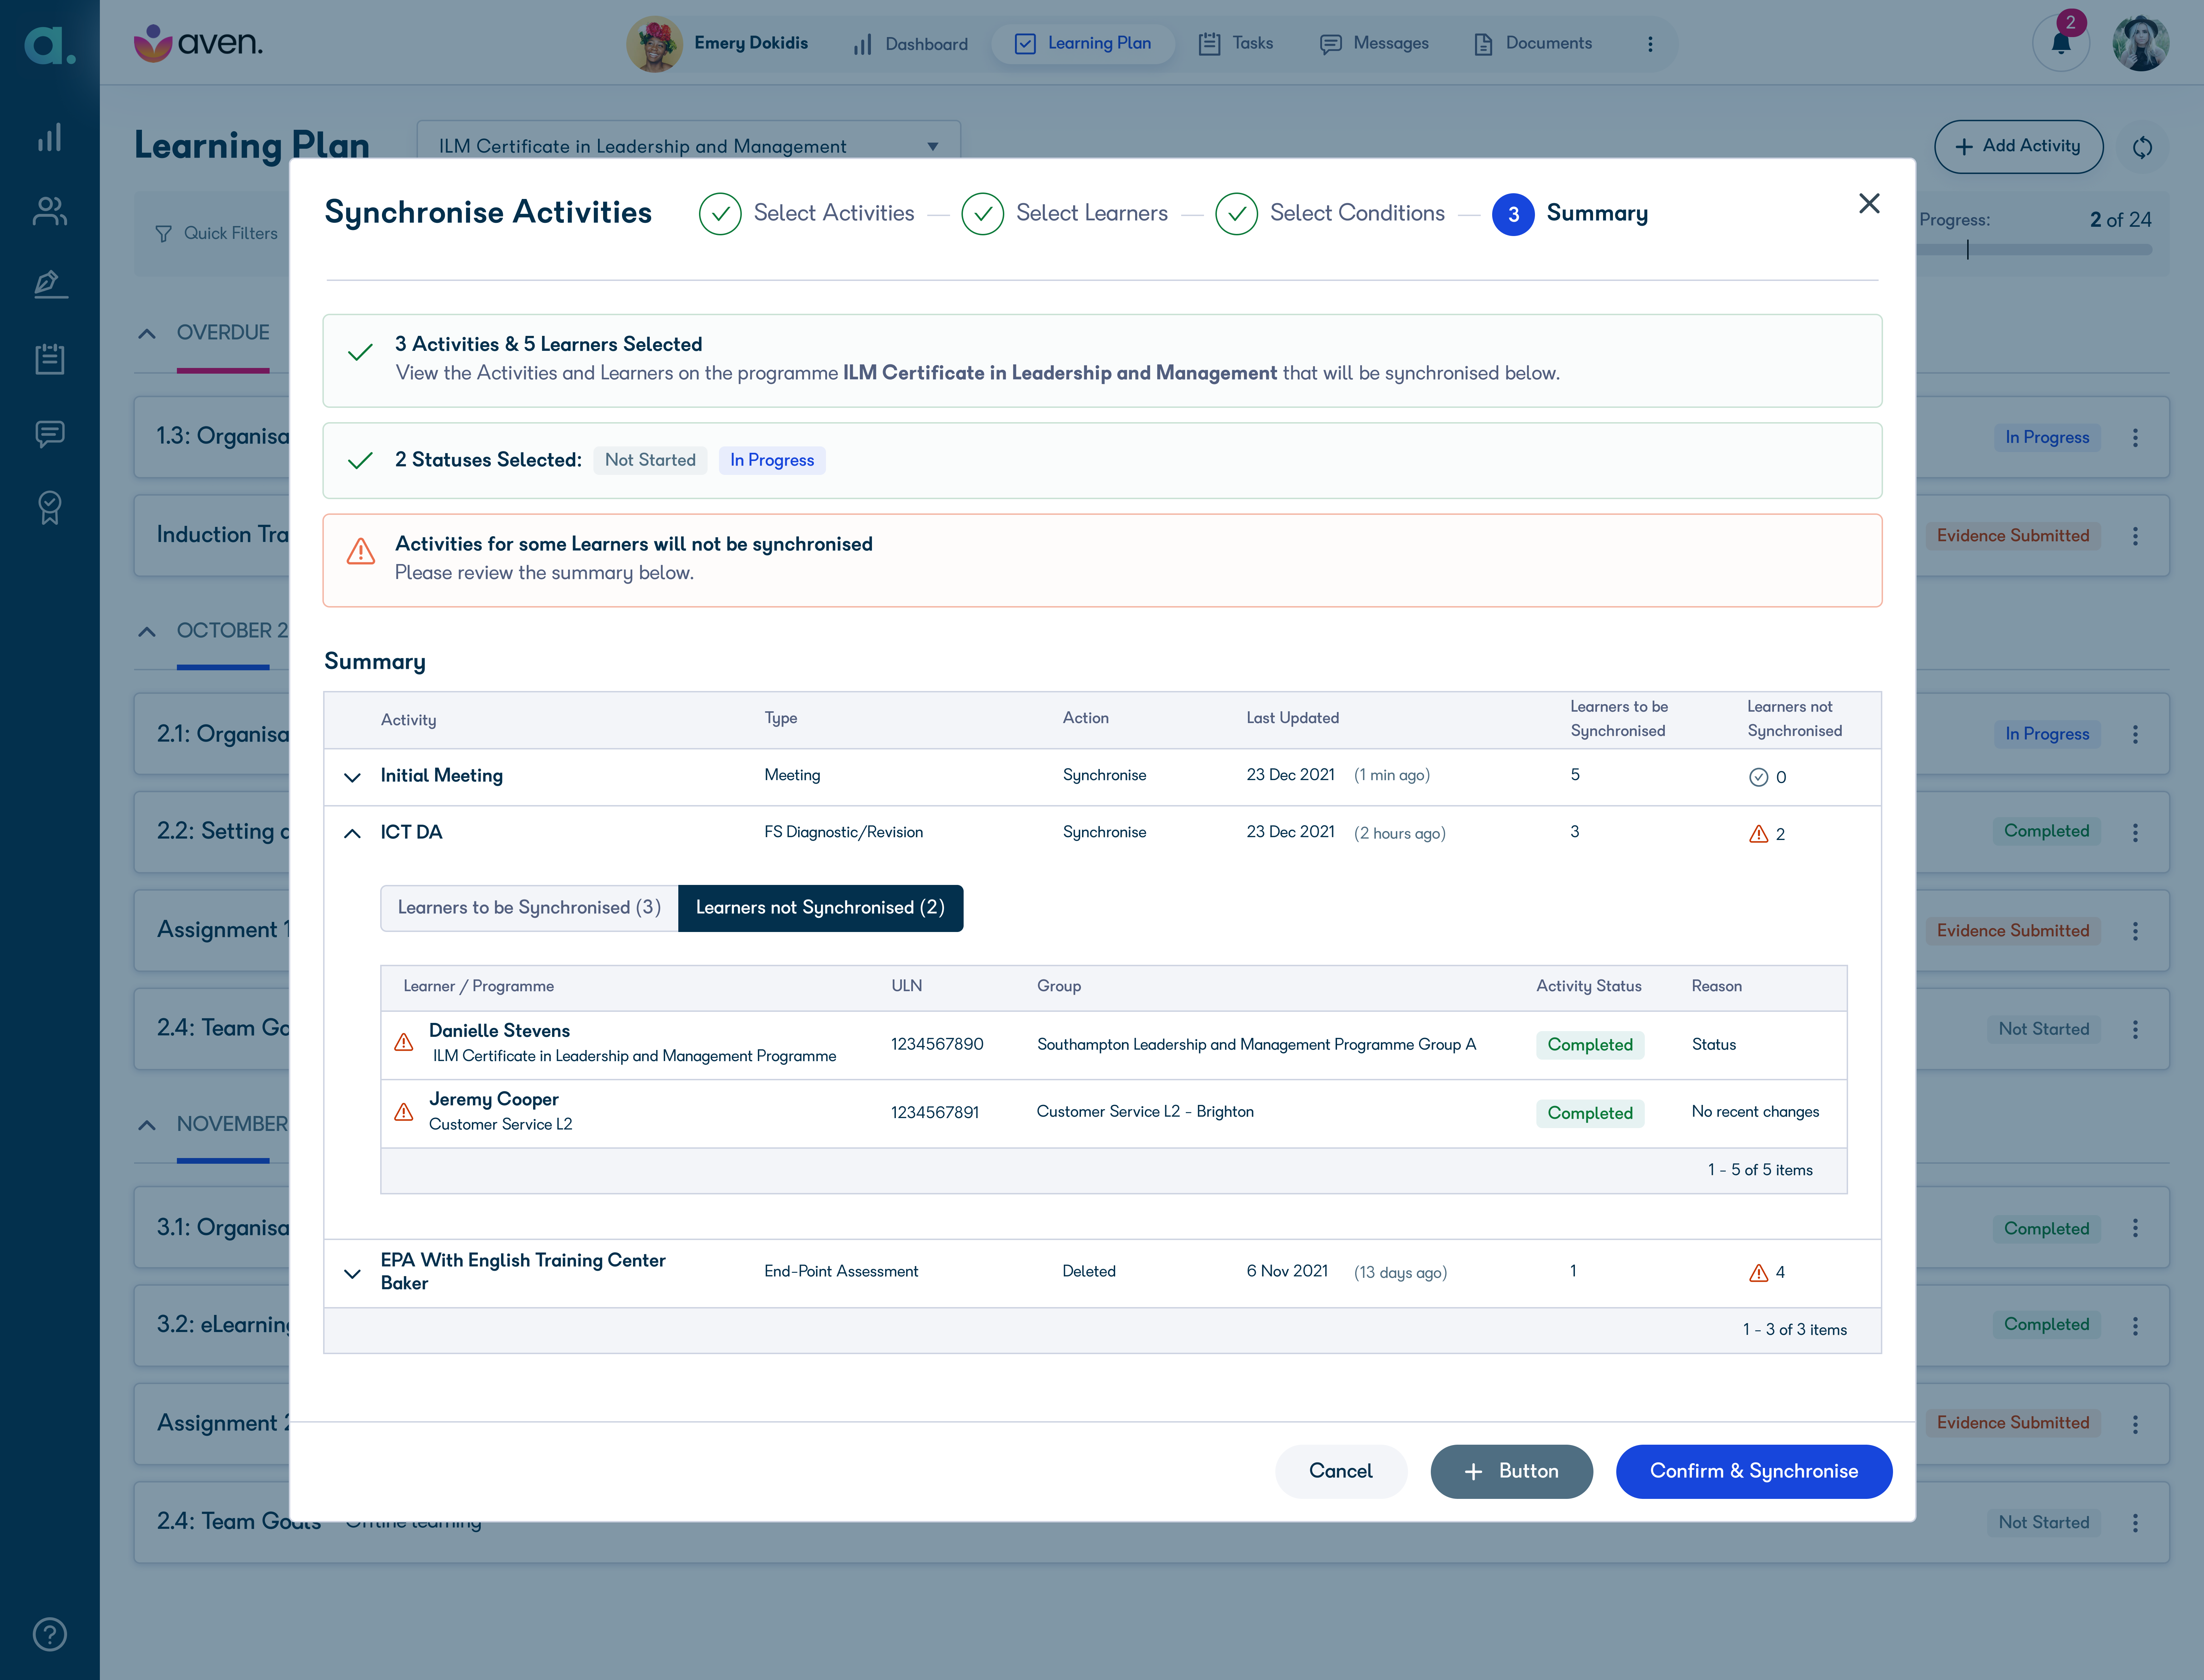Click the Emery Dokidis name
Screen dimensions: 2204x1680
click(751, 43)
